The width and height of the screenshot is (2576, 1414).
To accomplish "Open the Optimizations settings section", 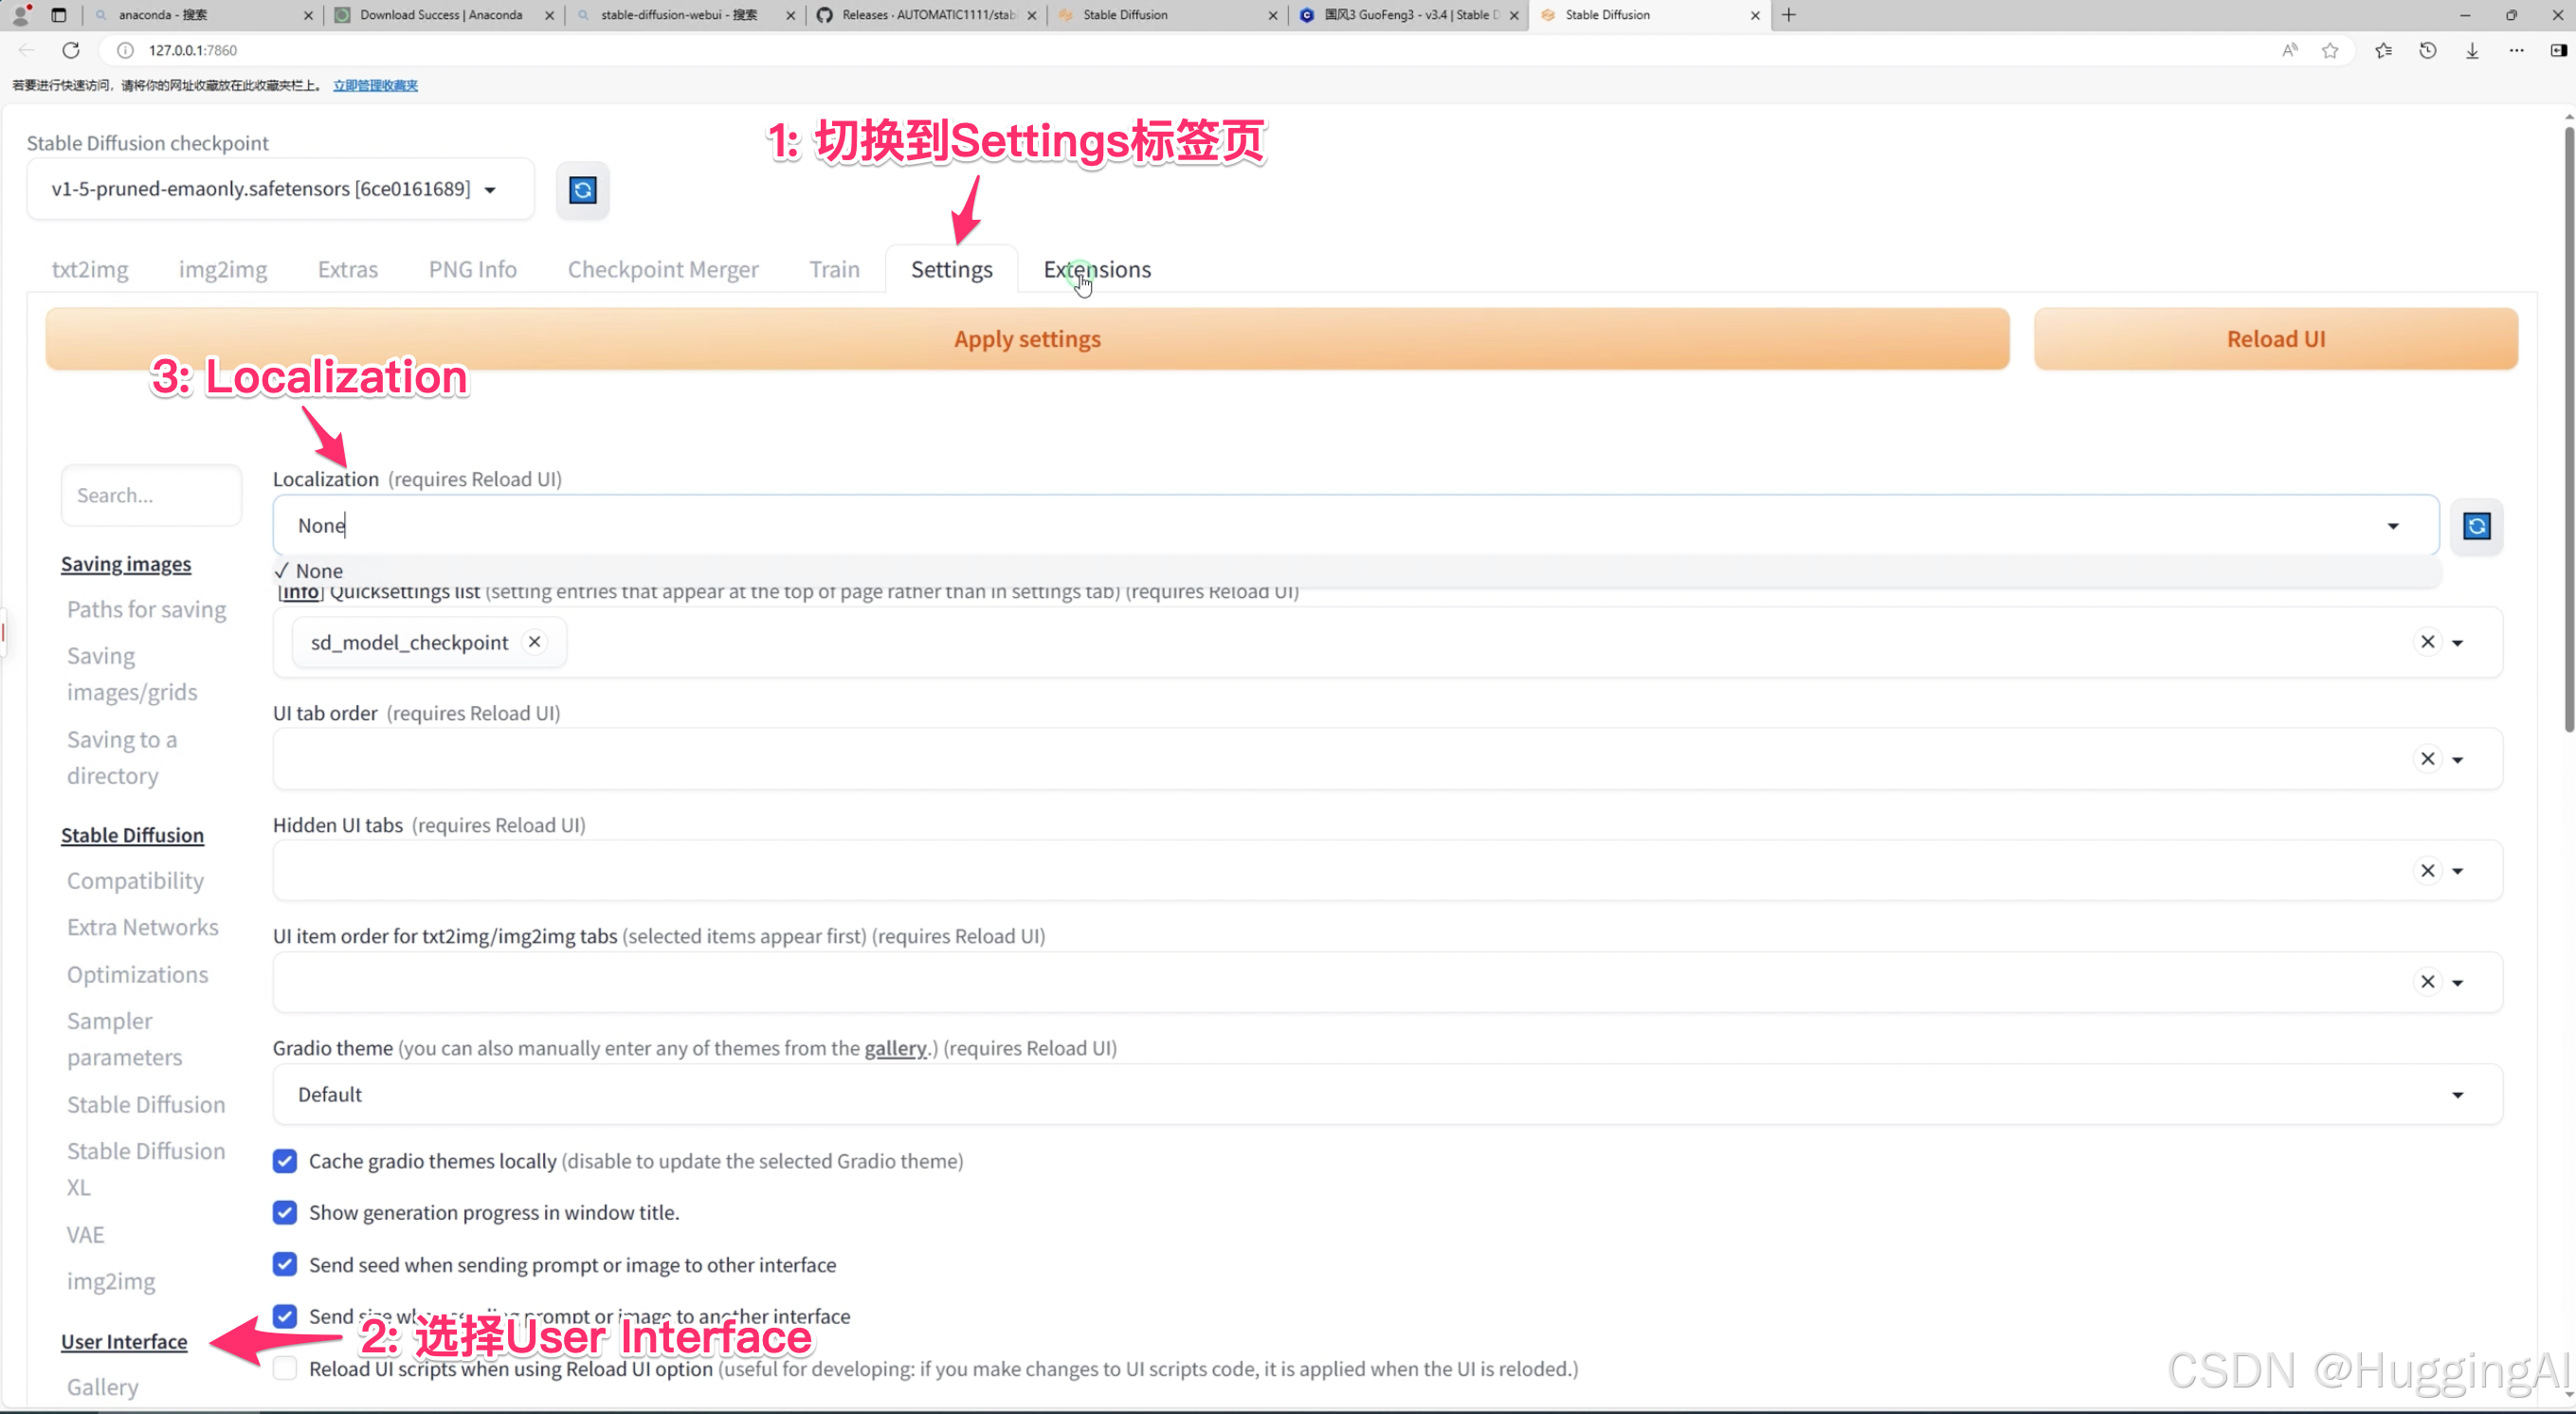I will pos(137,974).
